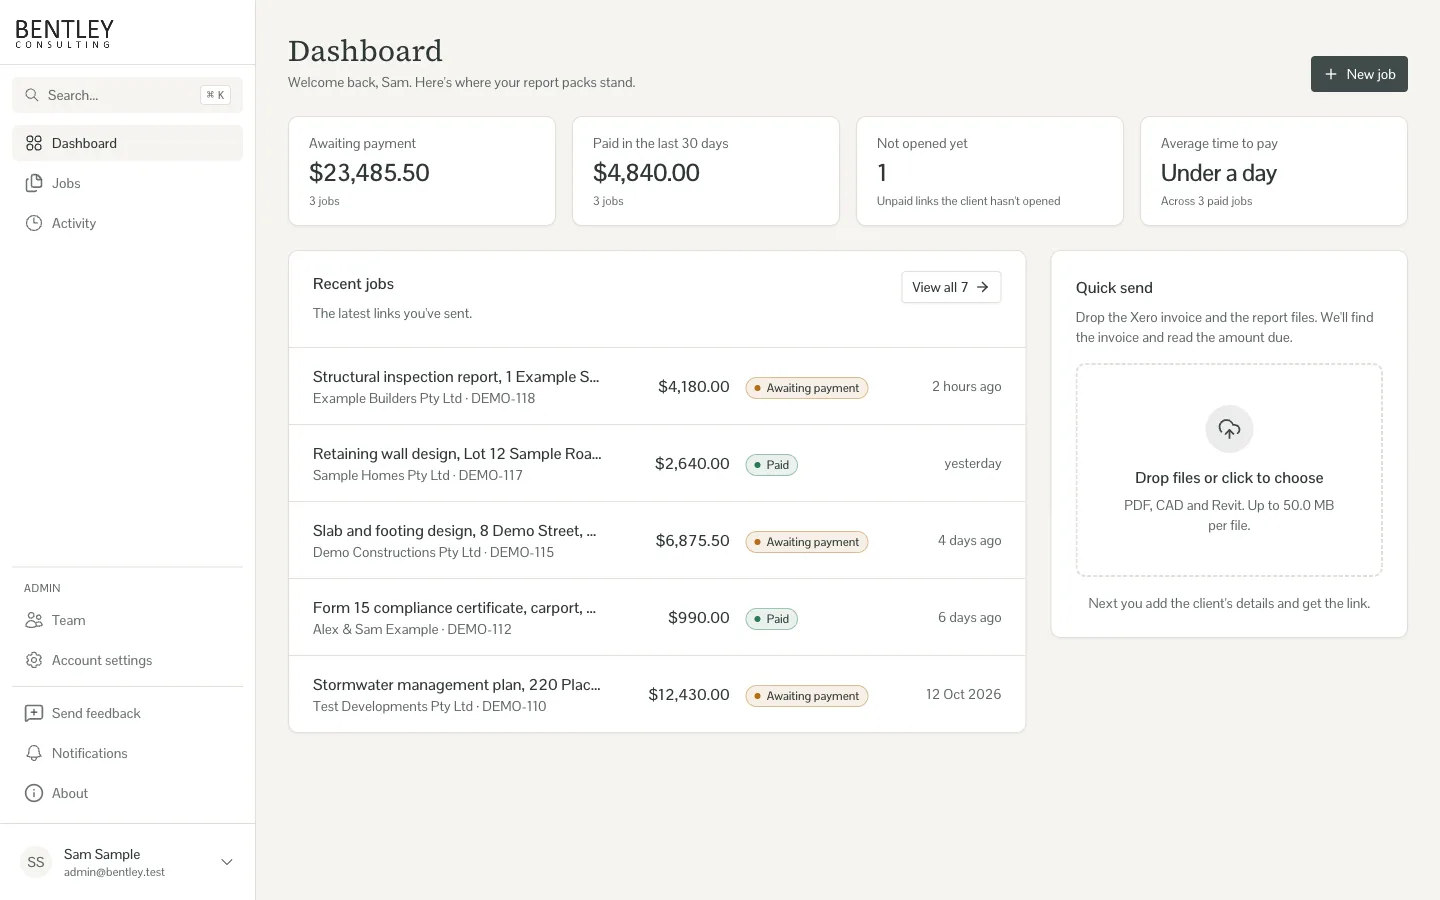
Task: Open Notifications from sidebar
Action: pyautogui.click(x=127, y=753)
